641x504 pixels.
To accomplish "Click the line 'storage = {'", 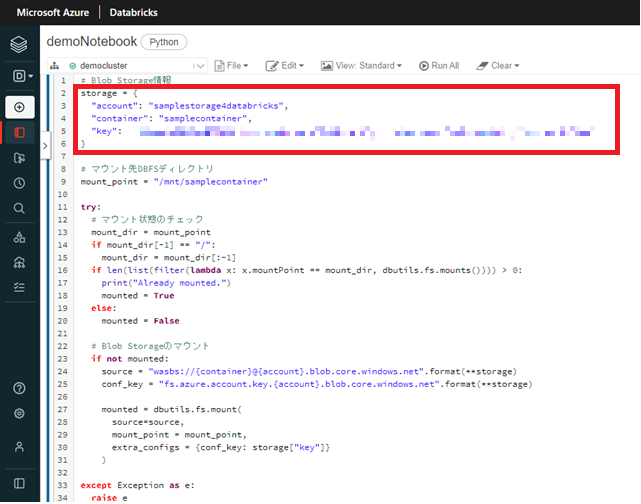I will 109,93.
